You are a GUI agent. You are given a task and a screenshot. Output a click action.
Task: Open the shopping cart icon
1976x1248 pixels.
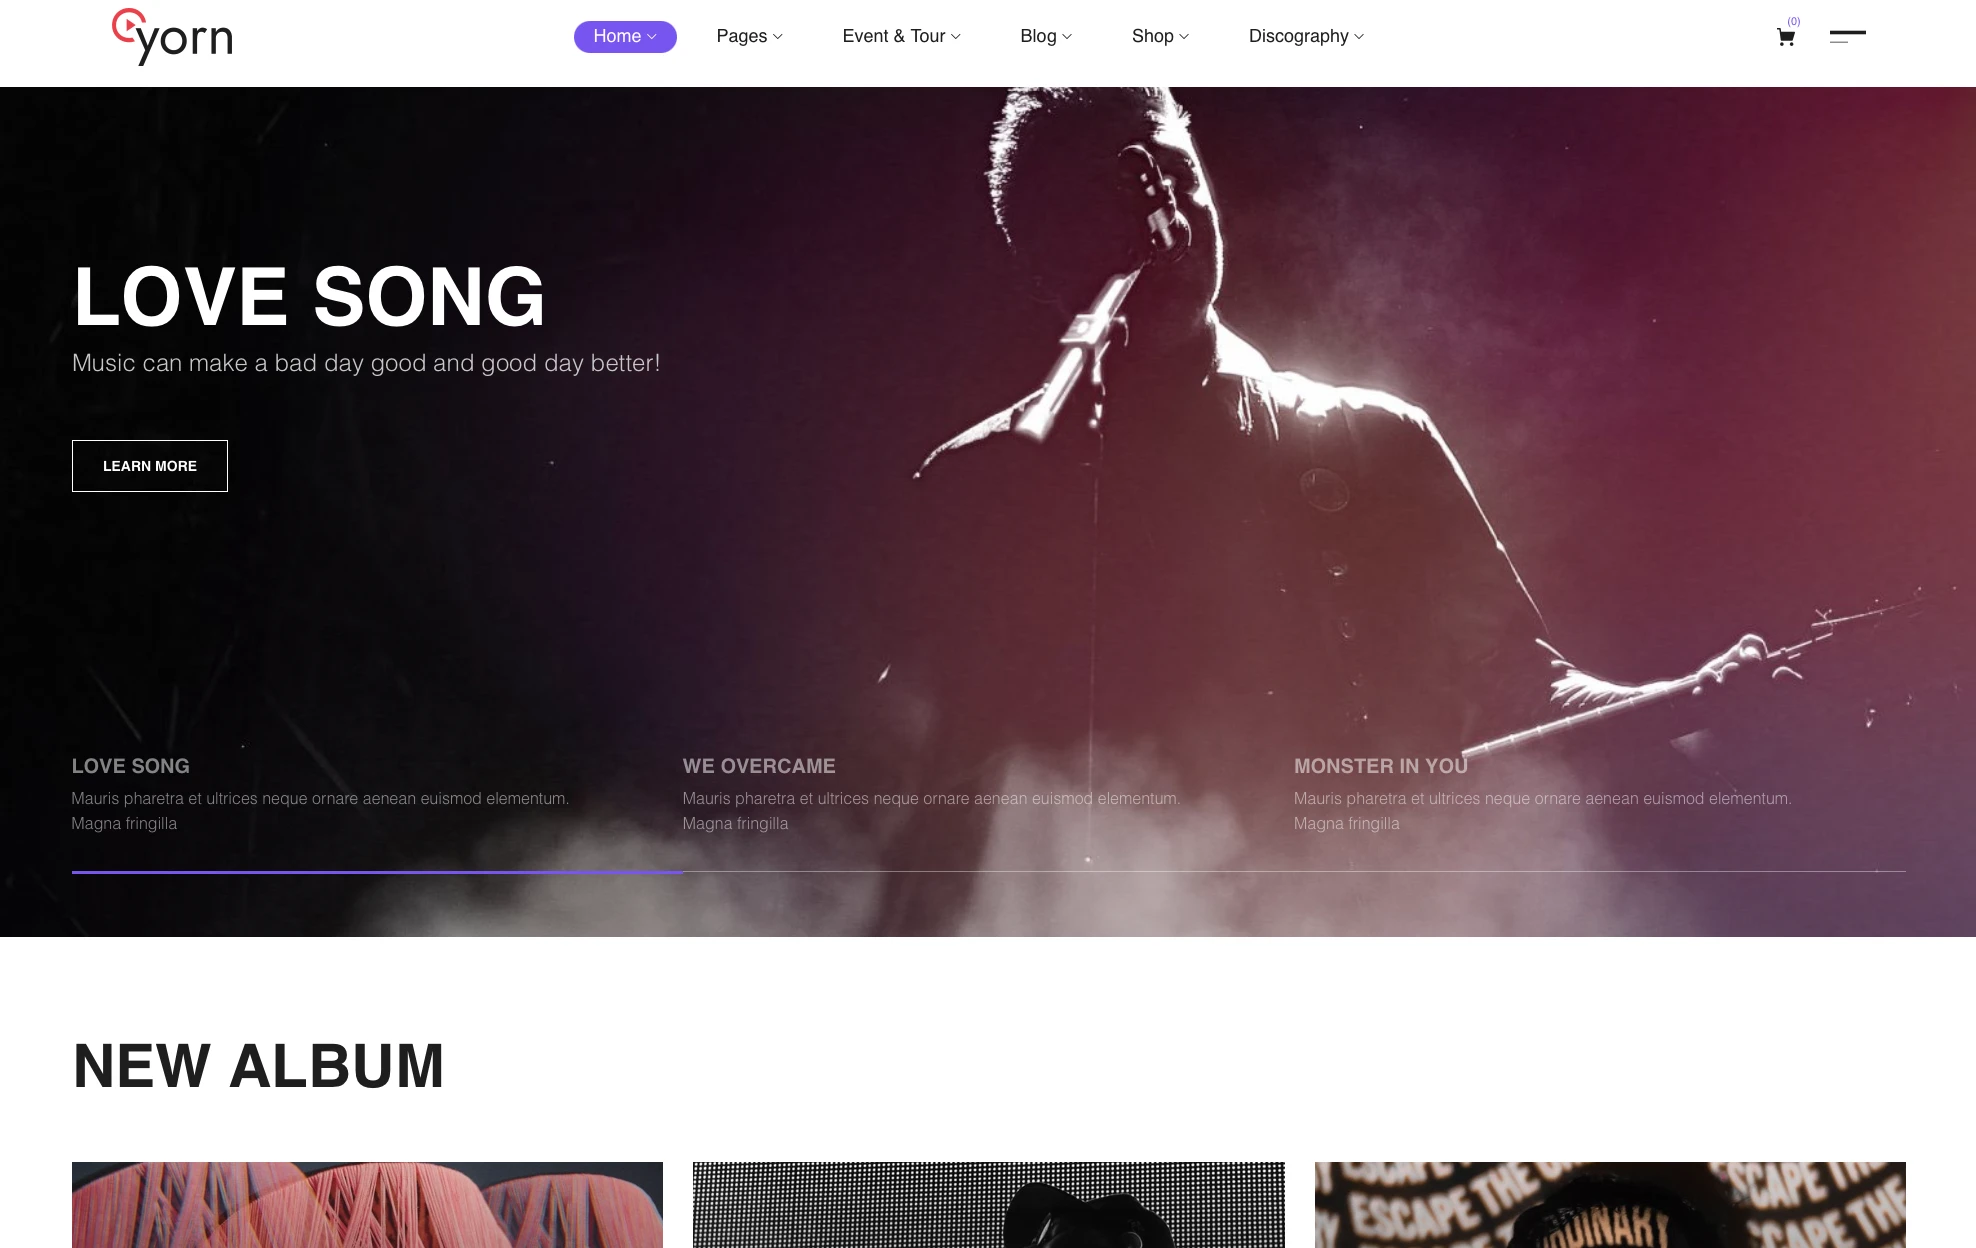1785,38
